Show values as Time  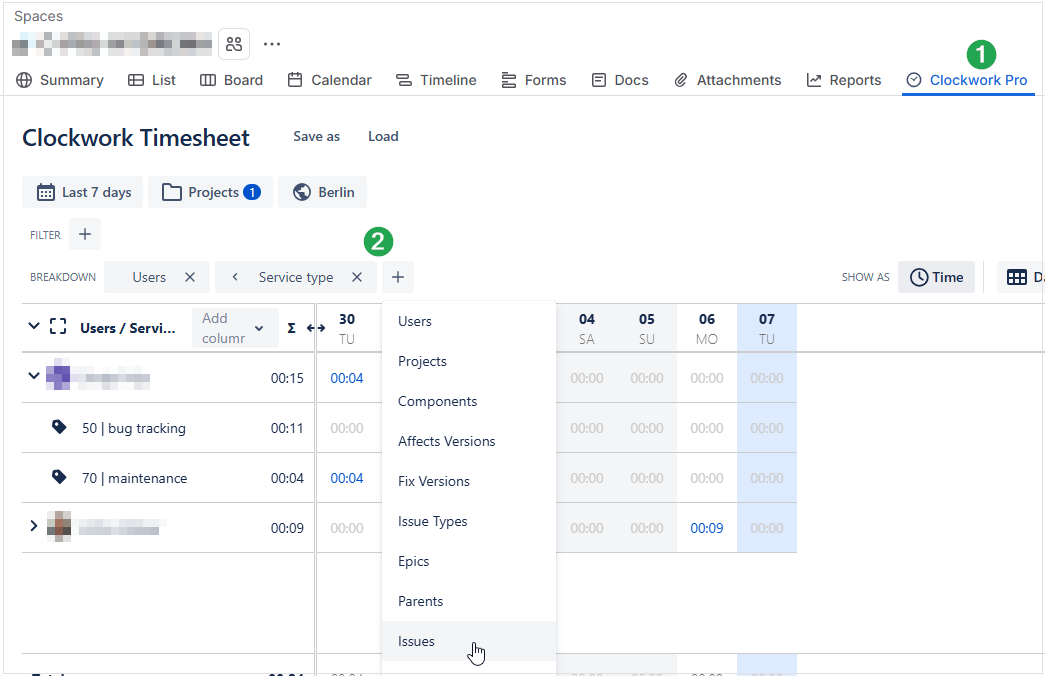click(x=936, y=277)
